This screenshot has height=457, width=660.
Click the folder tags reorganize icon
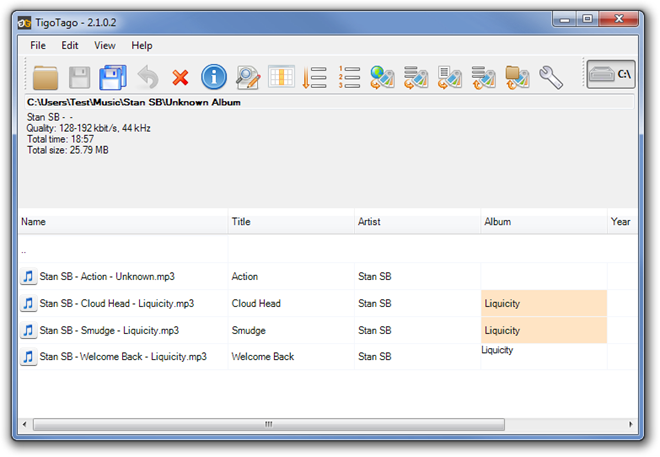pos(517,77)
